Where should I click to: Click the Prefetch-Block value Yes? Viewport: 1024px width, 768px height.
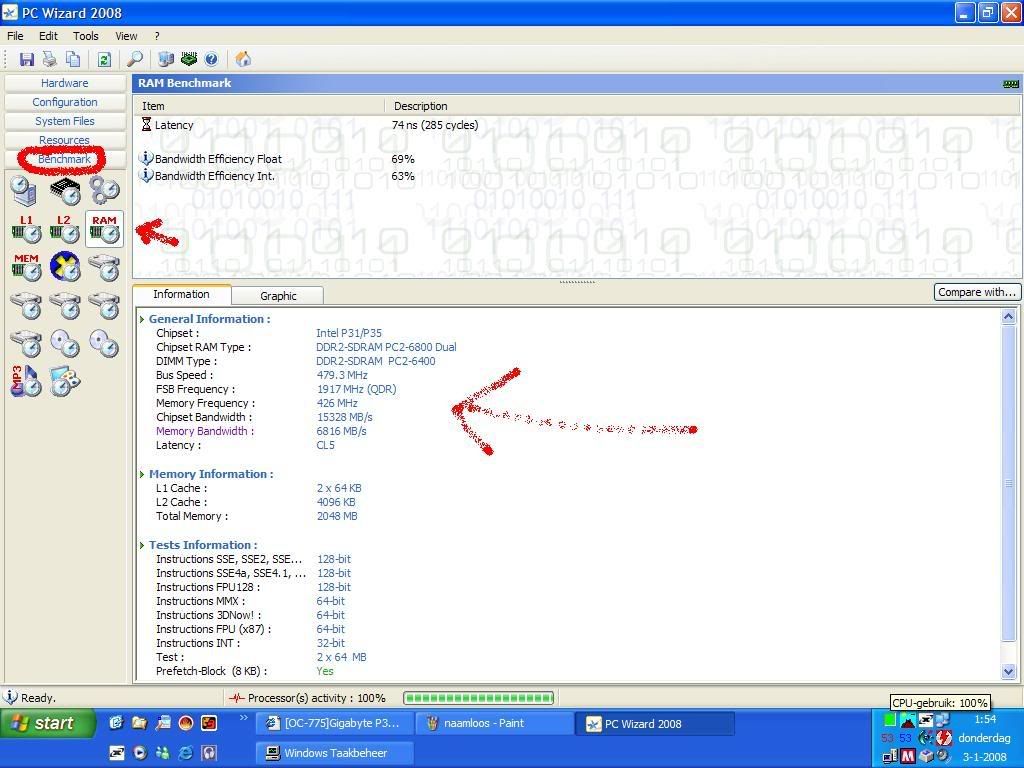(x=325, y=671)
